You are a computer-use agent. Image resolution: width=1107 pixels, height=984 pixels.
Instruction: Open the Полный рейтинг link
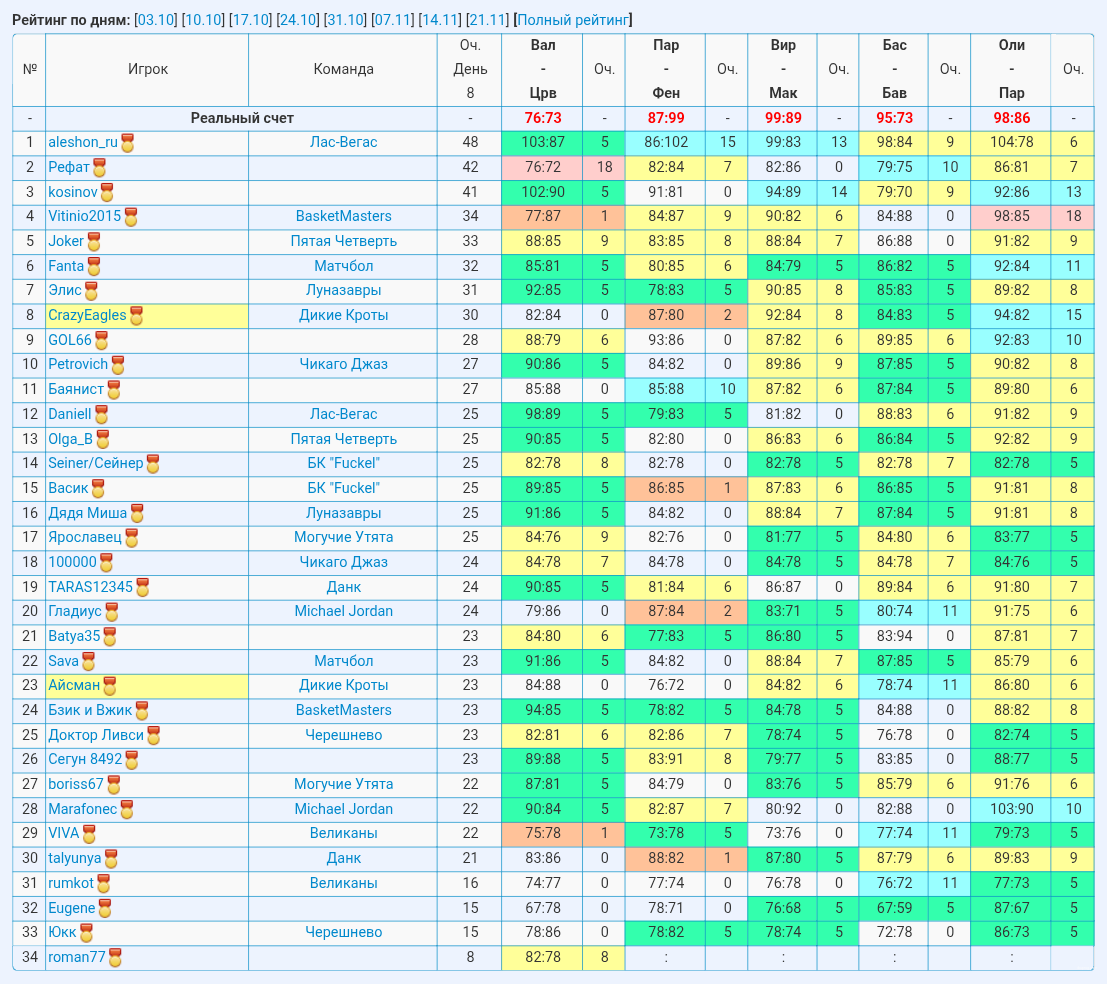[573, 20]
